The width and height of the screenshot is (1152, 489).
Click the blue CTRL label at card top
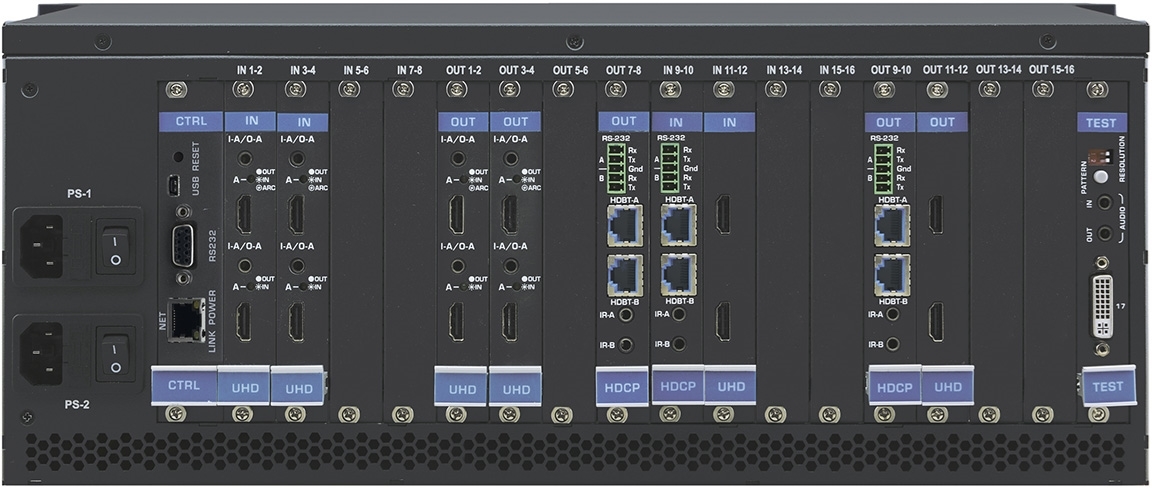point(190,122)
